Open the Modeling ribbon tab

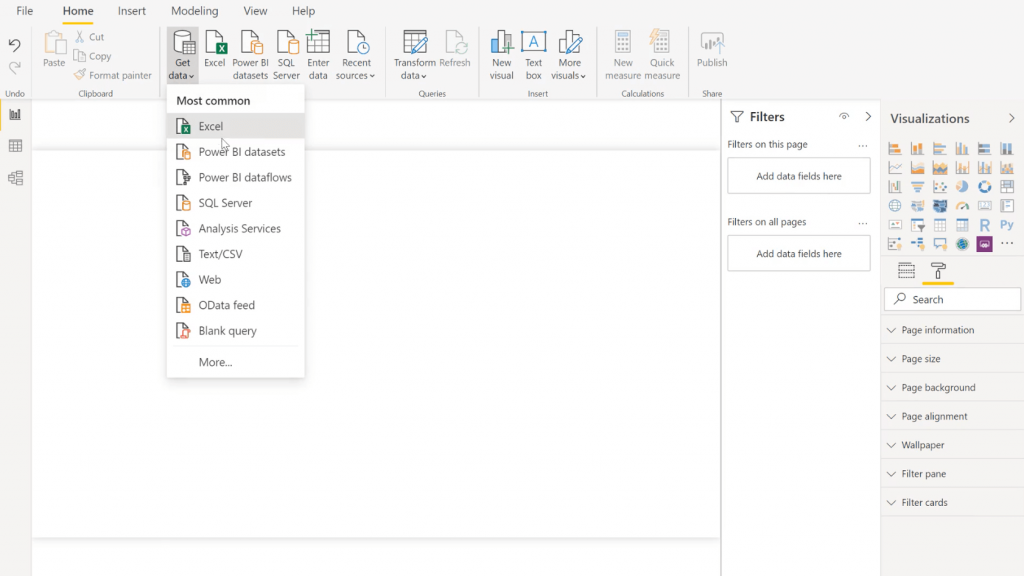(x=194, y=11)
